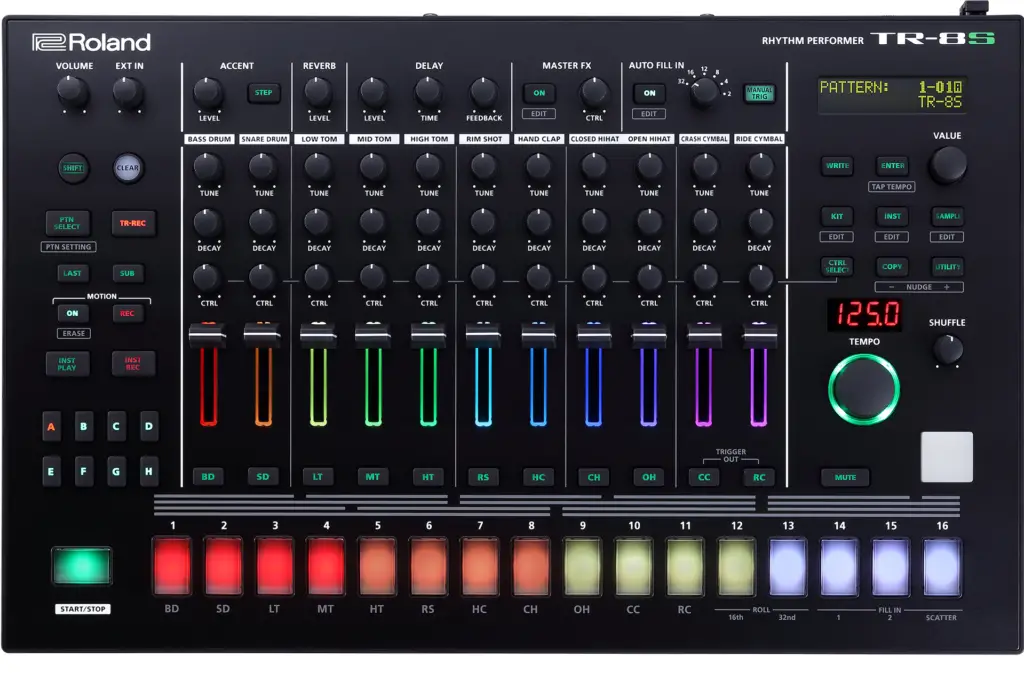This screenshot has height=673, width=1024.
Task: Click the INST PLAY button
Action: point(67,364)
